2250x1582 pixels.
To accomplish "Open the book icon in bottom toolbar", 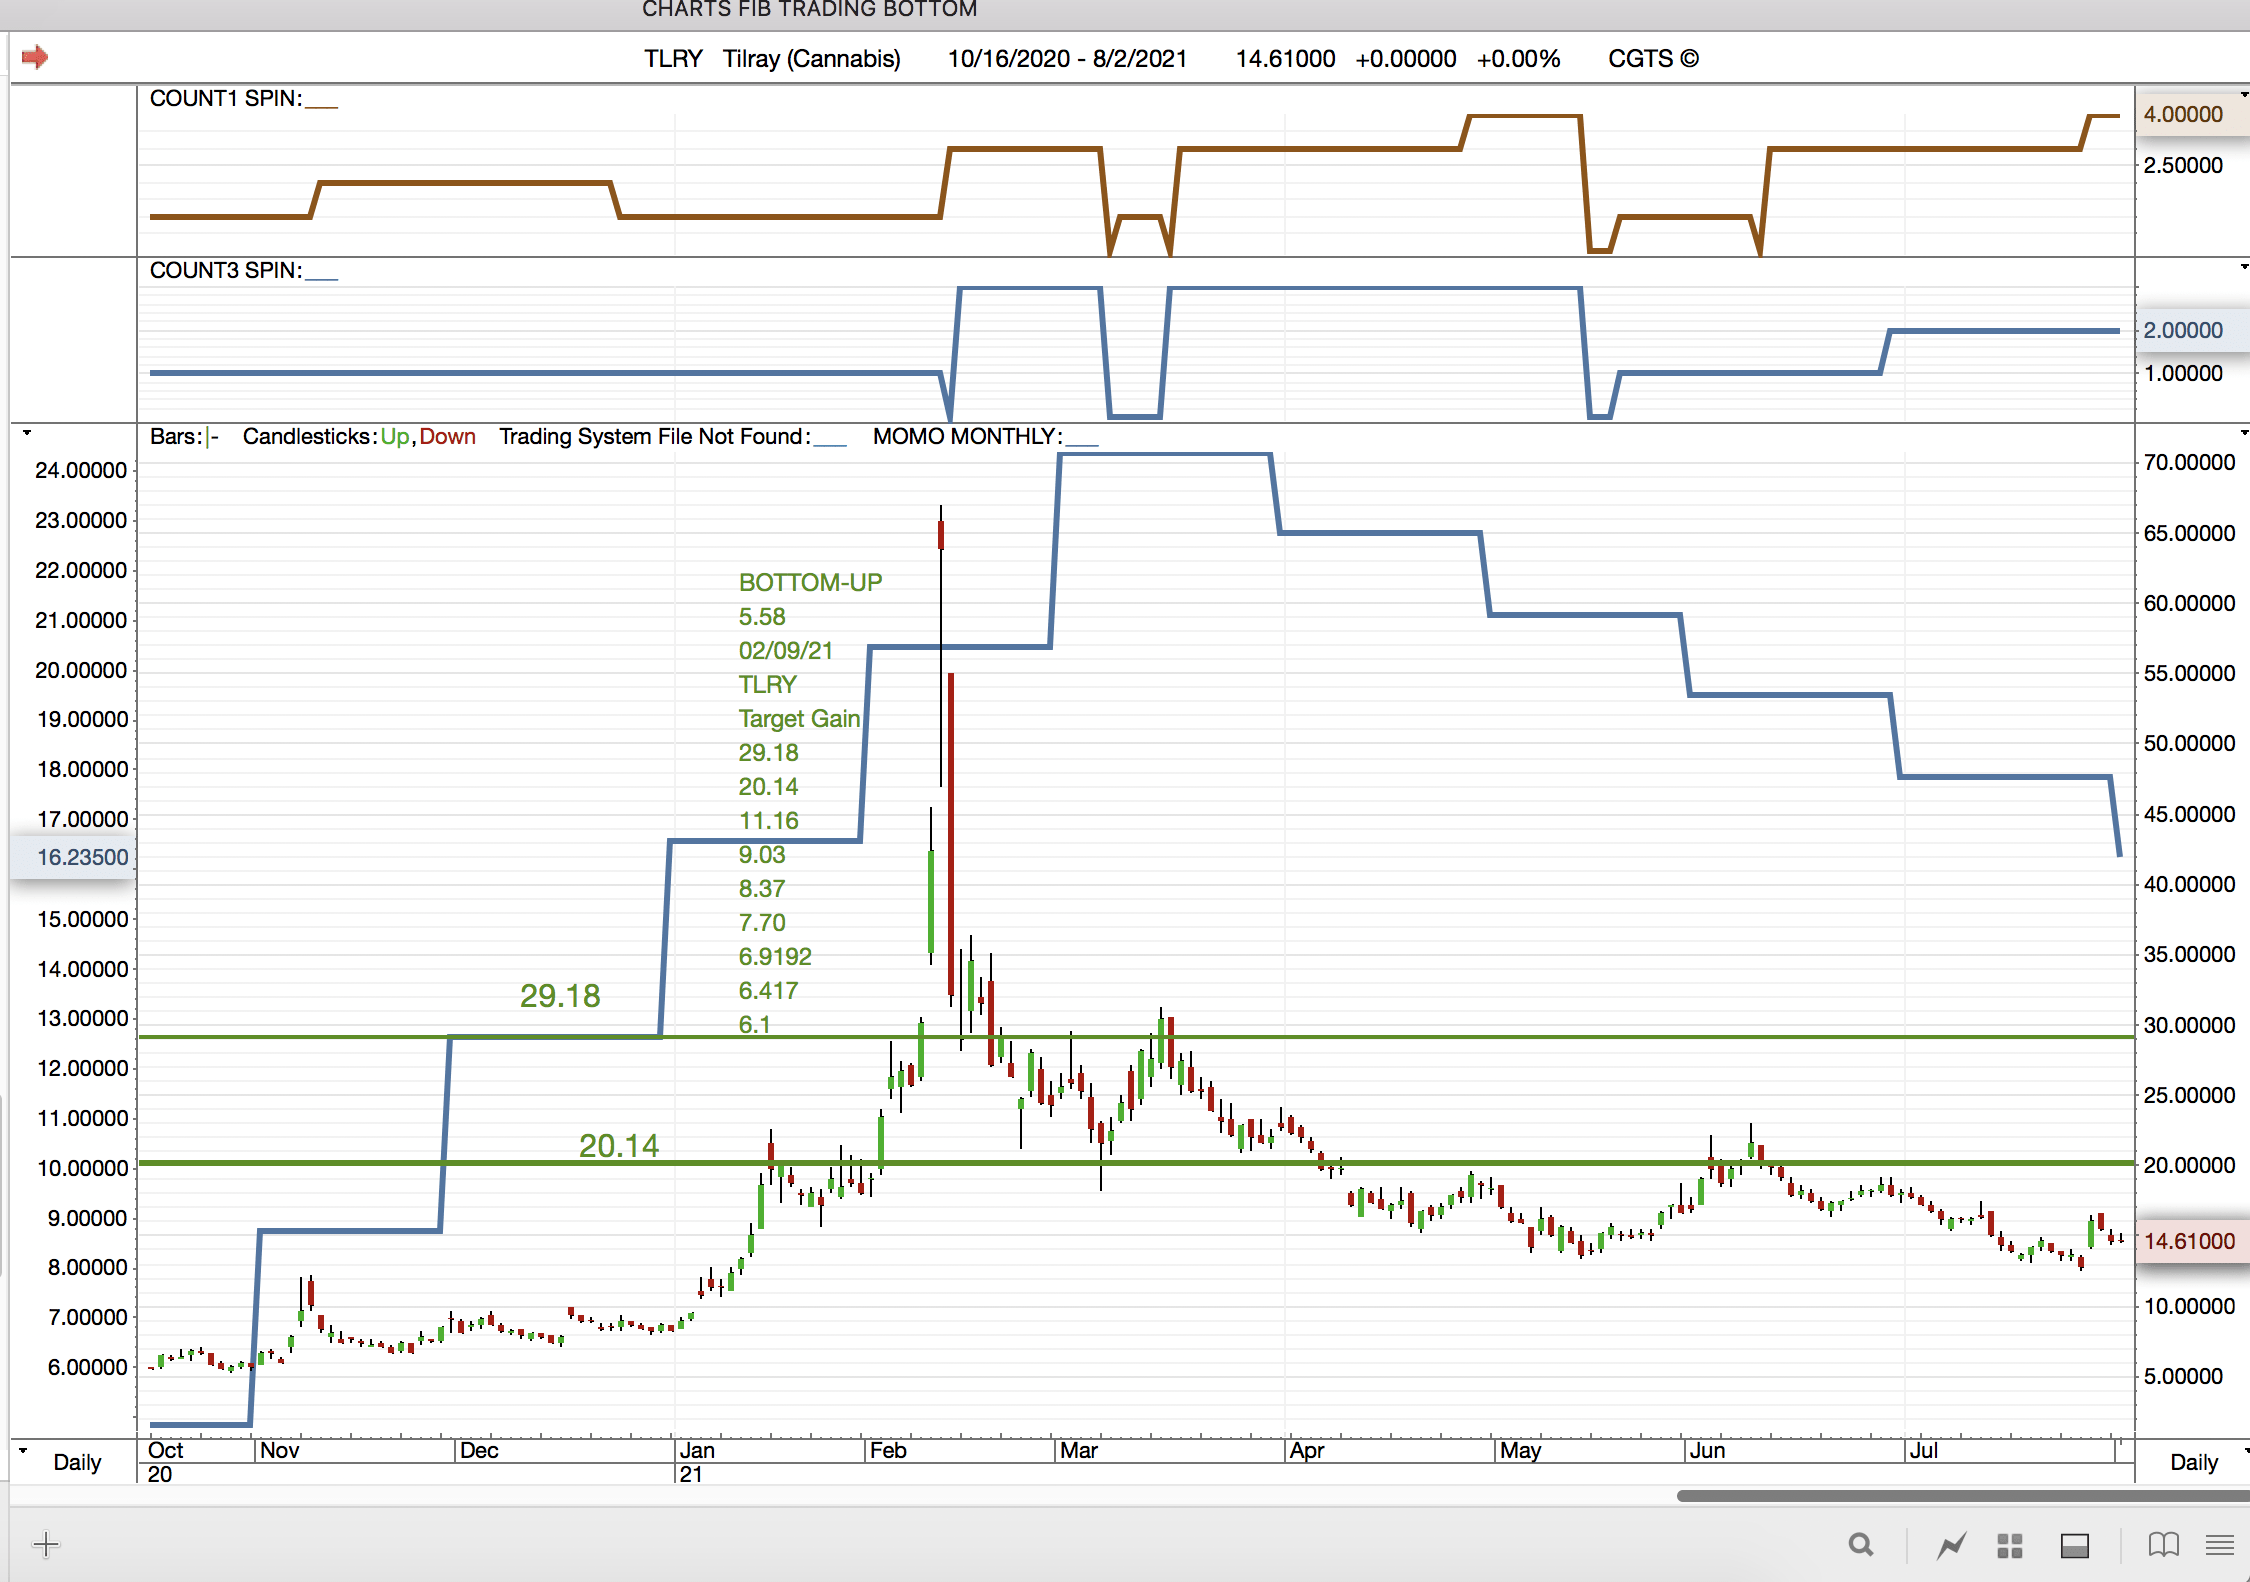I will pos(2163,1545).
